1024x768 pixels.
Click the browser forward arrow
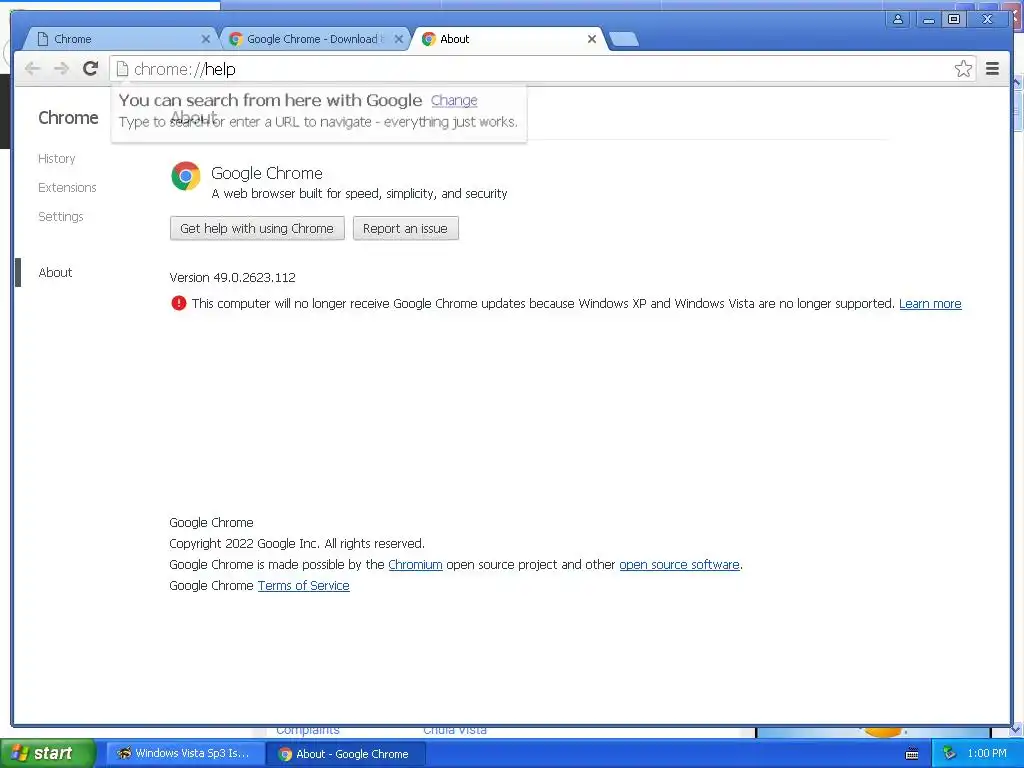click(61, 69)
